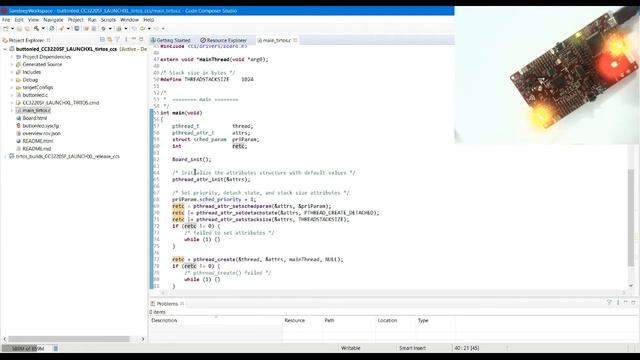This screenshot has width=640, height=360.
Task: Collapse the buttonled_CC3220SF_LAUNCHXL project node
Action: click(x=5, y=49)
